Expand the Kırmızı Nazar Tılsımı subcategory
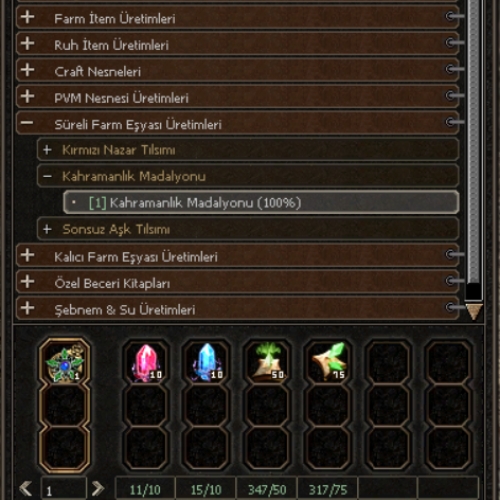 pyautogui.click(x=248, y=150)
